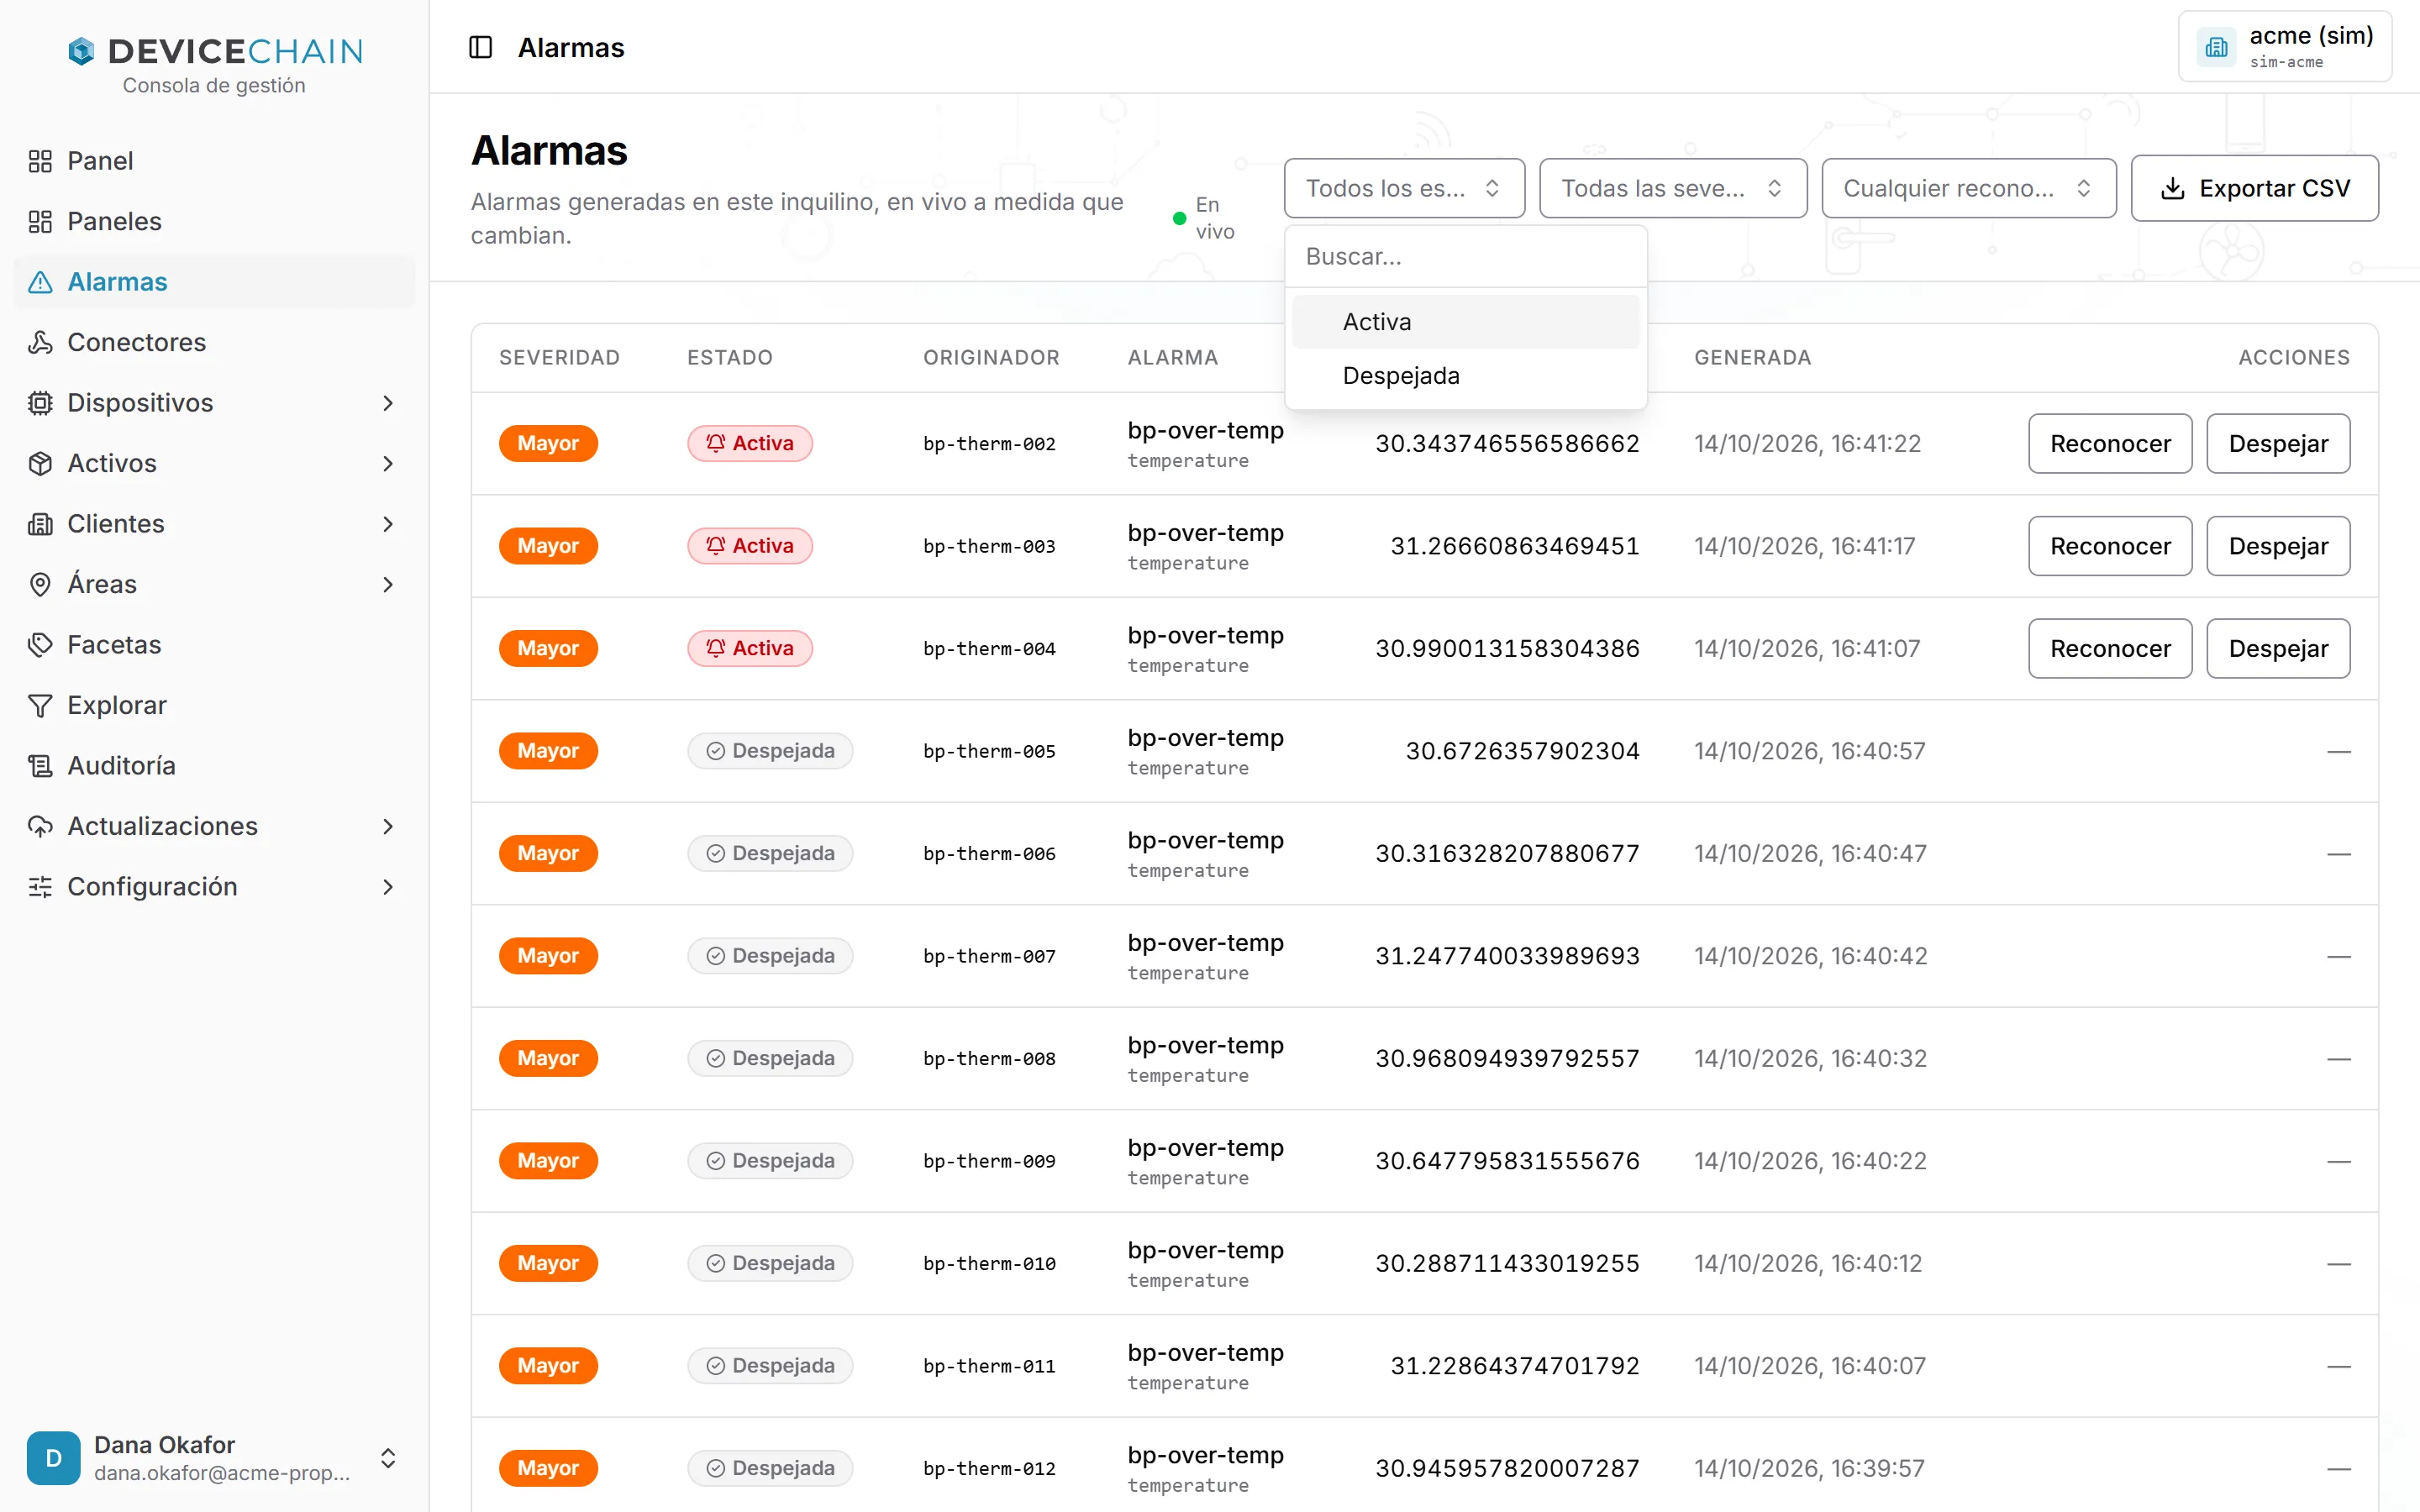Viewport: 2420px width, 1512px height.
Task: Open Dana Okafor user menu
Action: point(214,1458)
